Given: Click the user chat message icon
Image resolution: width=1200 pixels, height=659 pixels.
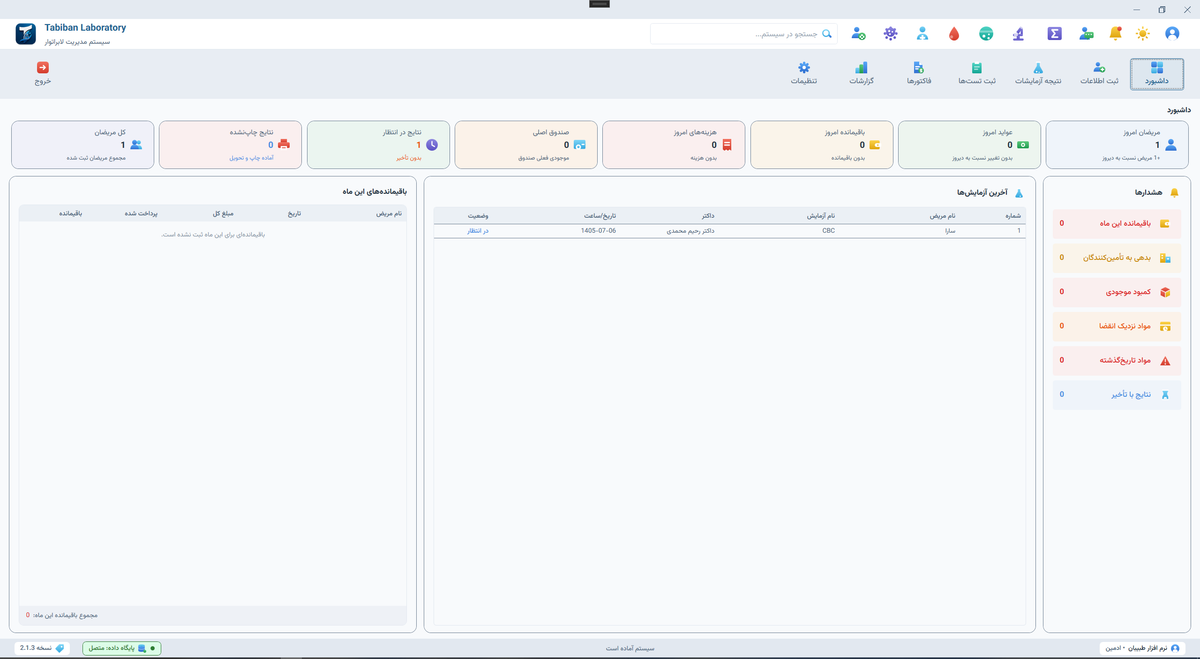Looking at the screenshot, I should coord(1086,34).
